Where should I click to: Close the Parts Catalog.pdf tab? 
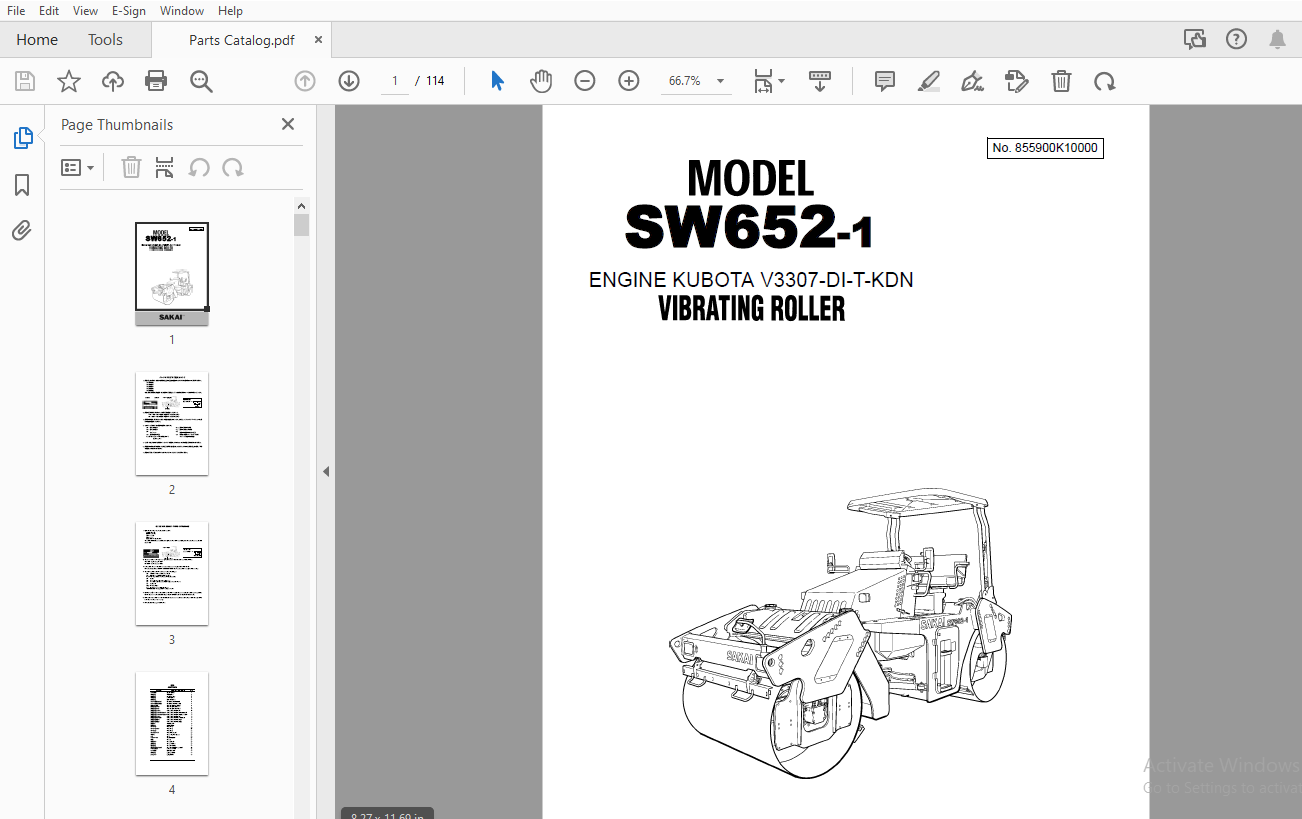(x=318, y=40)
